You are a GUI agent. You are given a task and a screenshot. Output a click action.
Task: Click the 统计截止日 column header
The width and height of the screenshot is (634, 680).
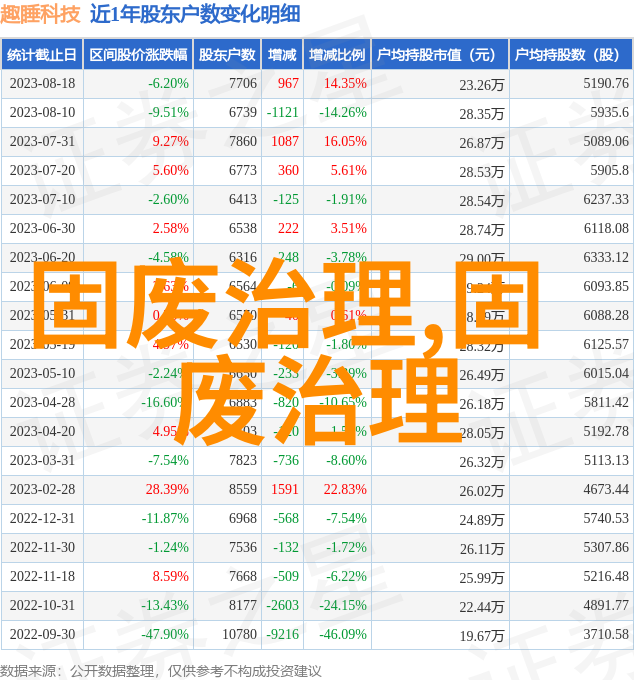[x=42, y=55]
